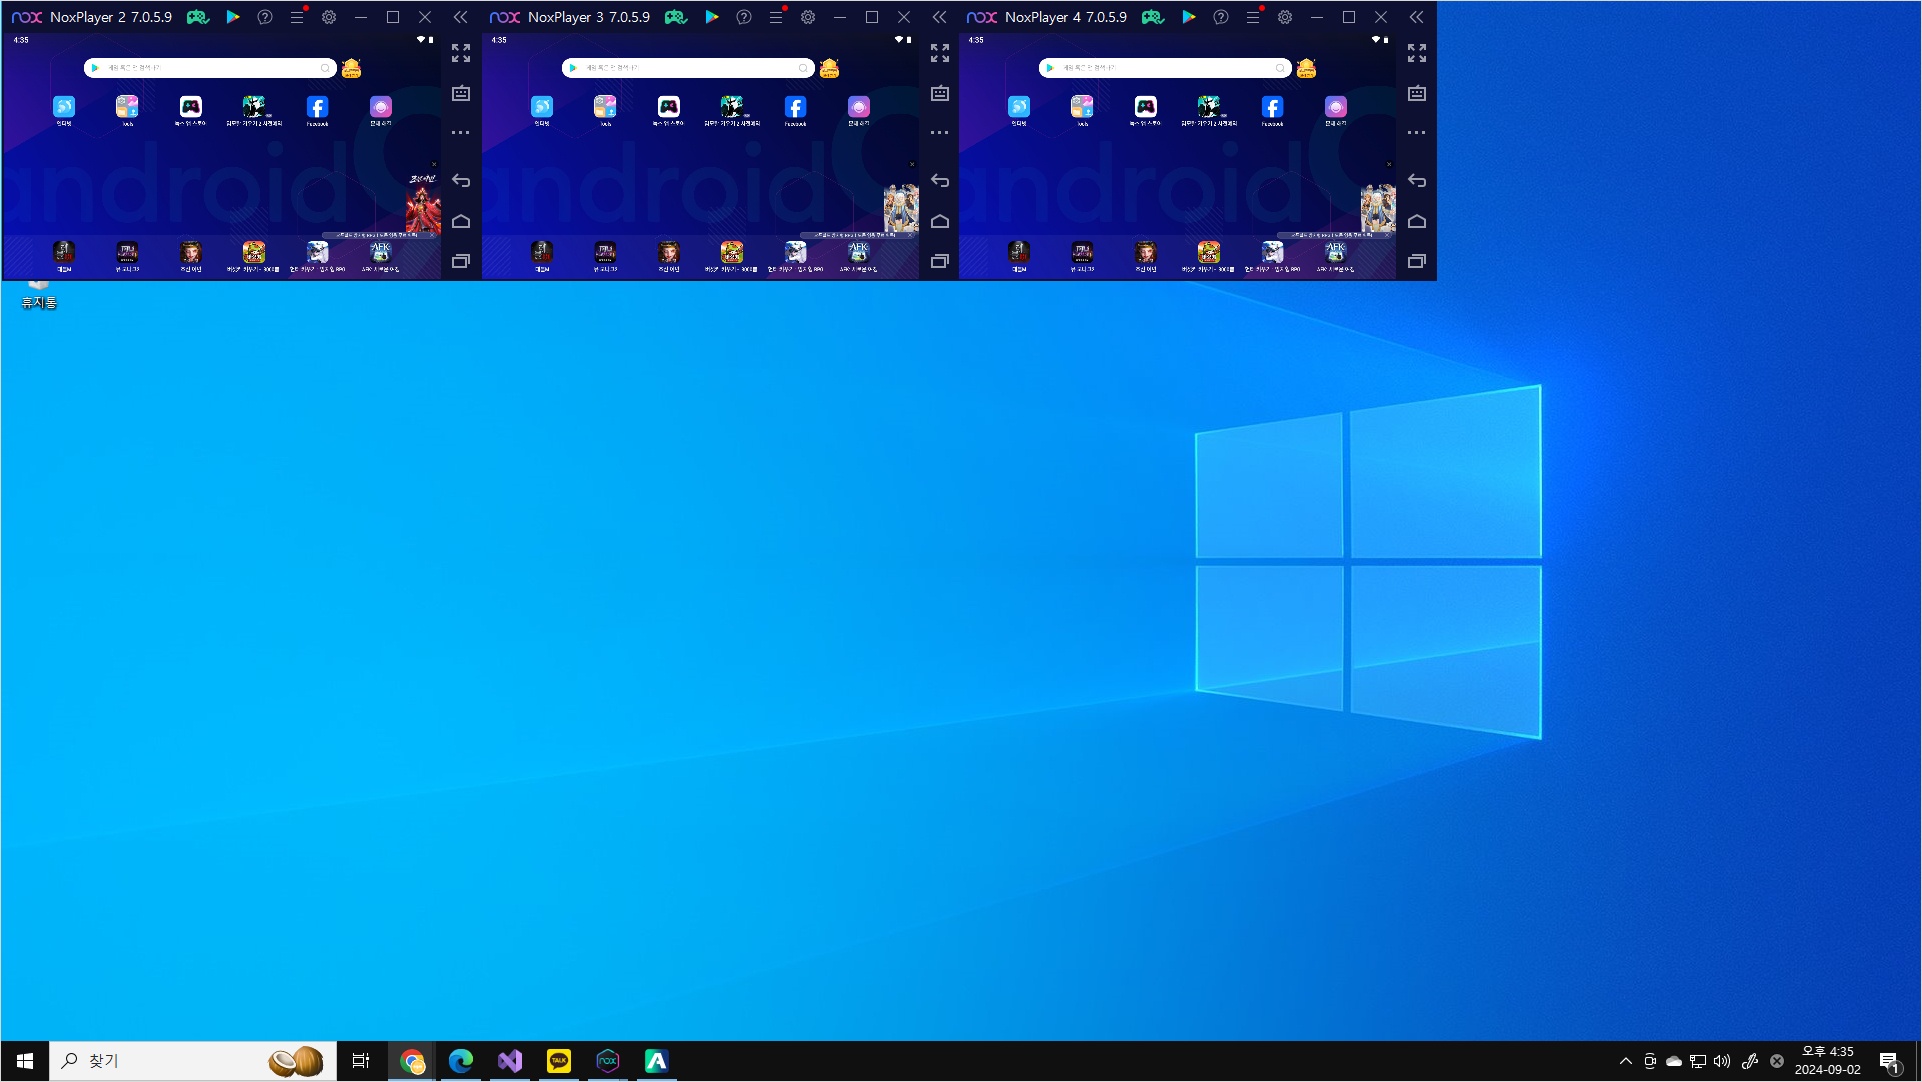This screenshot has width=1922, height=1082.
Task: Click fullscreen icon in NoxPlayer 3 sidebar
Action: pos(940,53)
